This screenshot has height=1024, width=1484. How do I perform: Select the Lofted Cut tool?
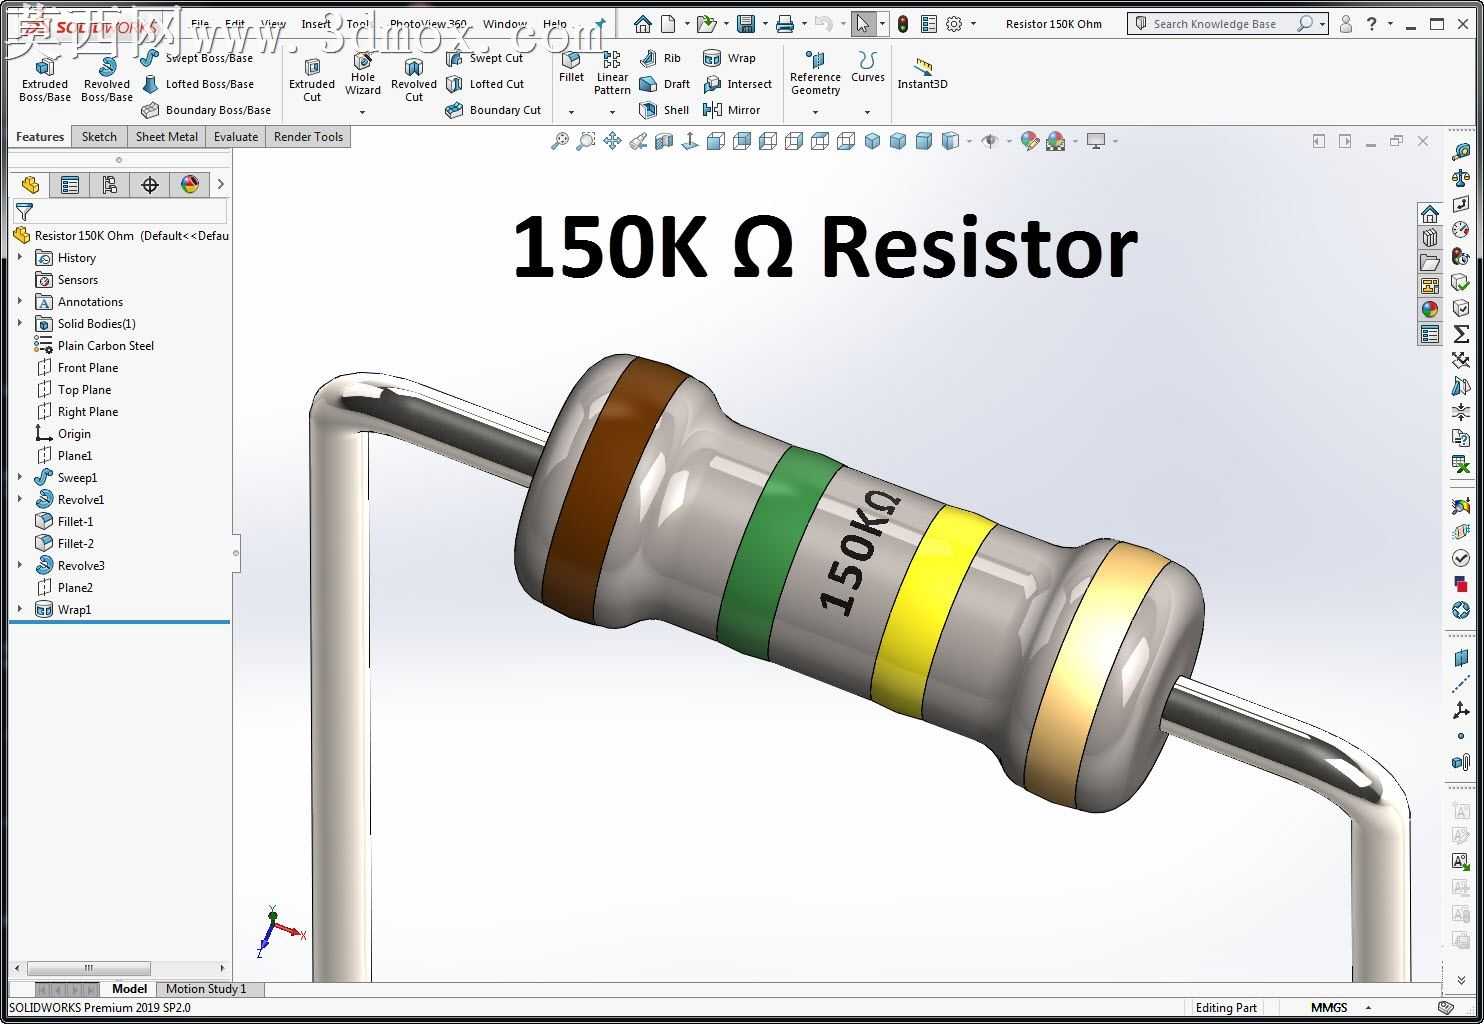point(485,84)
